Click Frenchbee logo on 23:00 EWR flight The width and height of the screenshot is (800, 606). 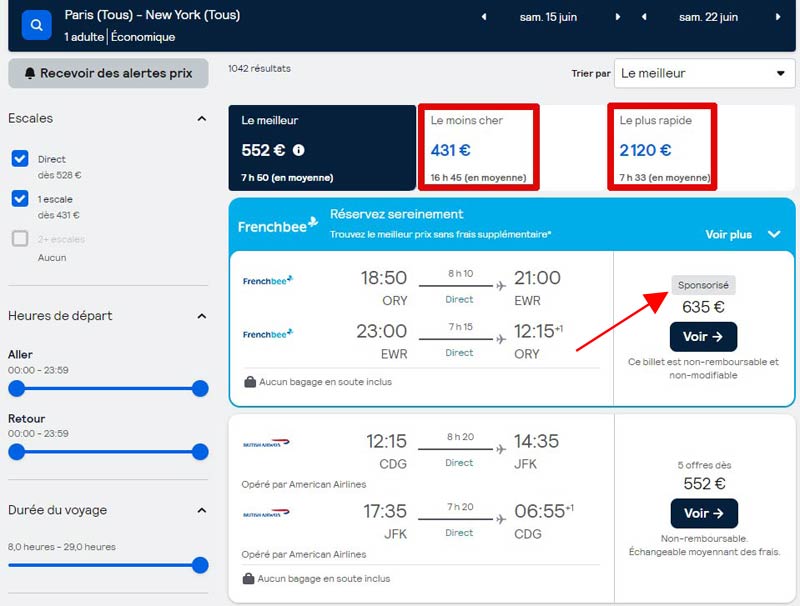[x=267, y=334]
